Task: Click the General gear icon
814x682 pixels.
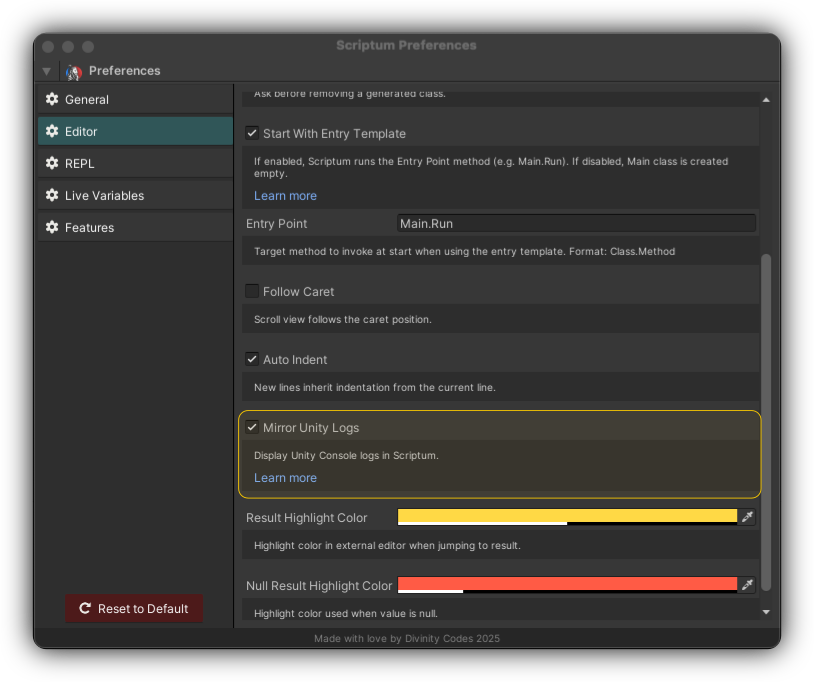Action: [x=52, y=99]
